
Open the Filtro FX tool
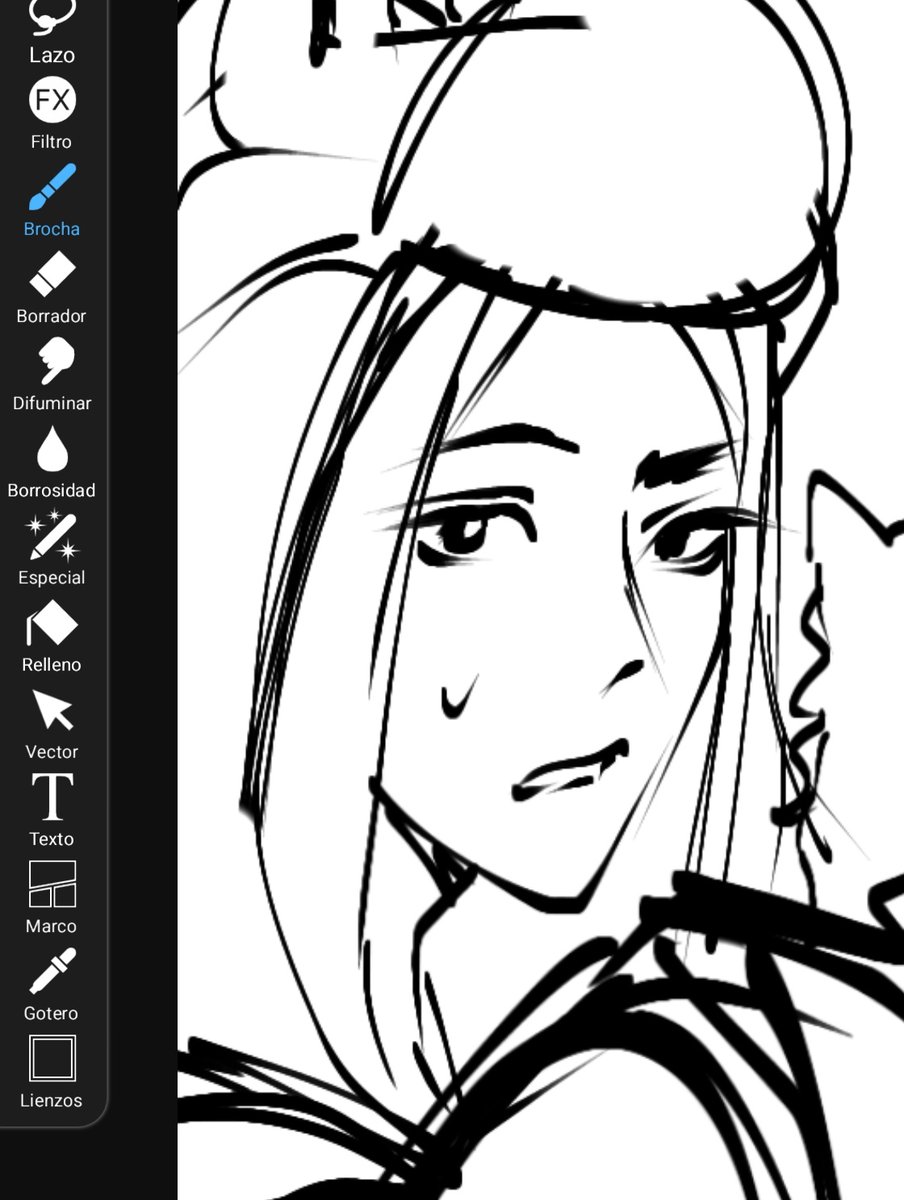(x=52, y=113)
